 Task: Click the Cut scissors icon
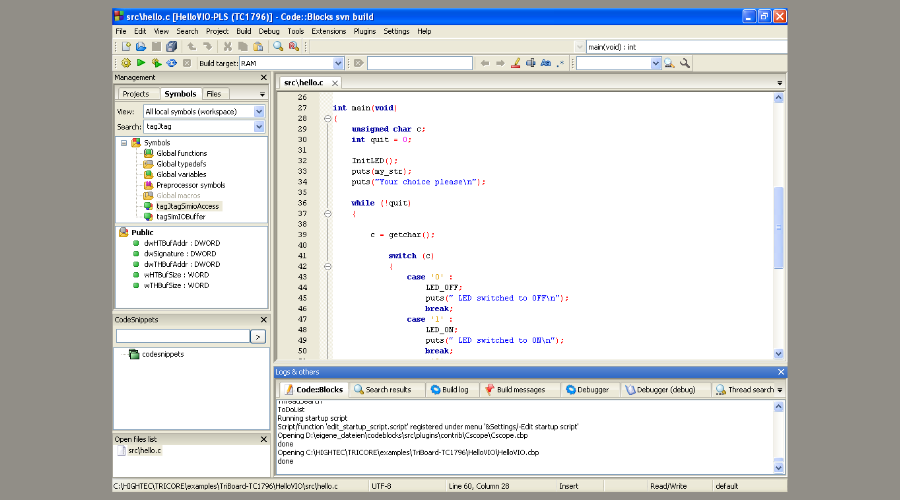point(228,47)
